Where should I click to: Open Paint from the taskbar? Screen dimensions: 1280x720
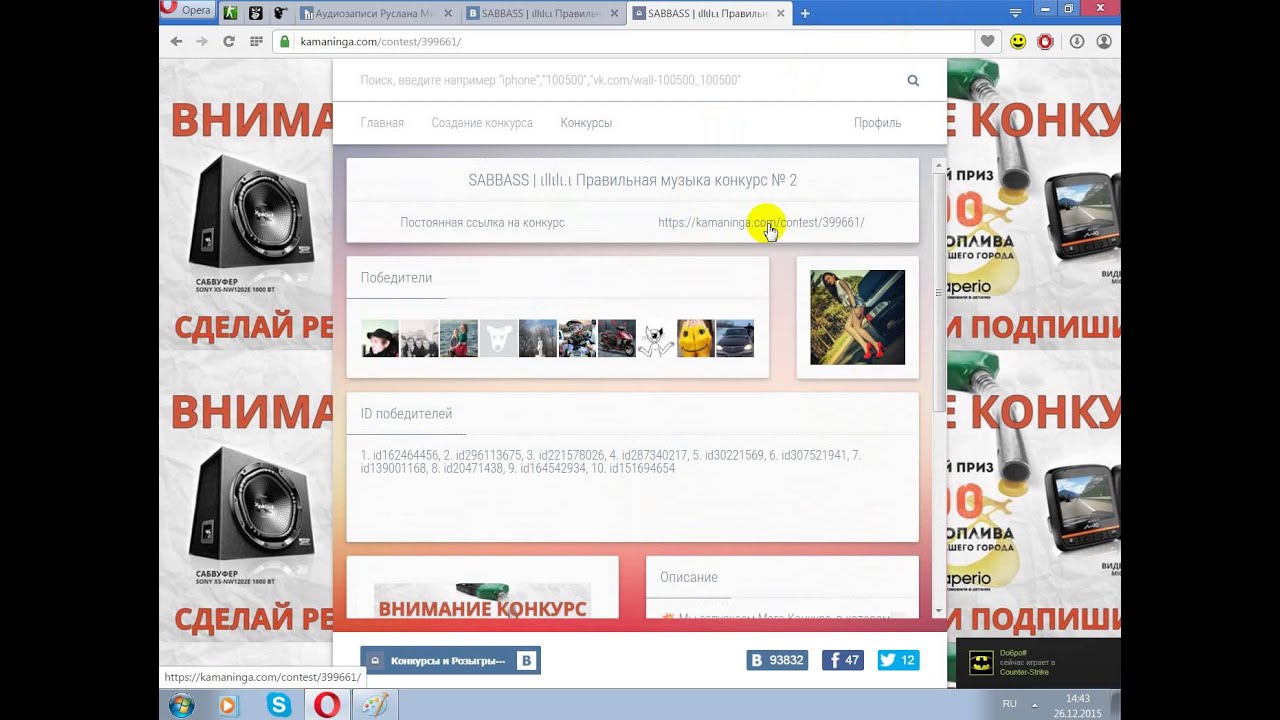point(374,705)
